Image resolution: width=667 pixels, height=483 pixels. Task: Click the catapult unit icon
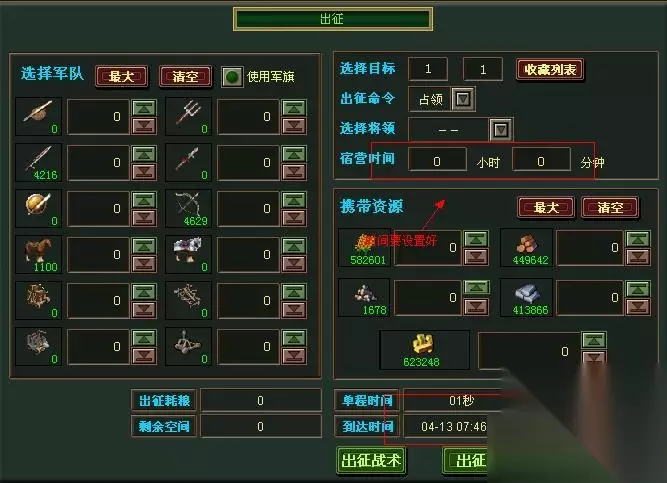(x=188, y=346)
